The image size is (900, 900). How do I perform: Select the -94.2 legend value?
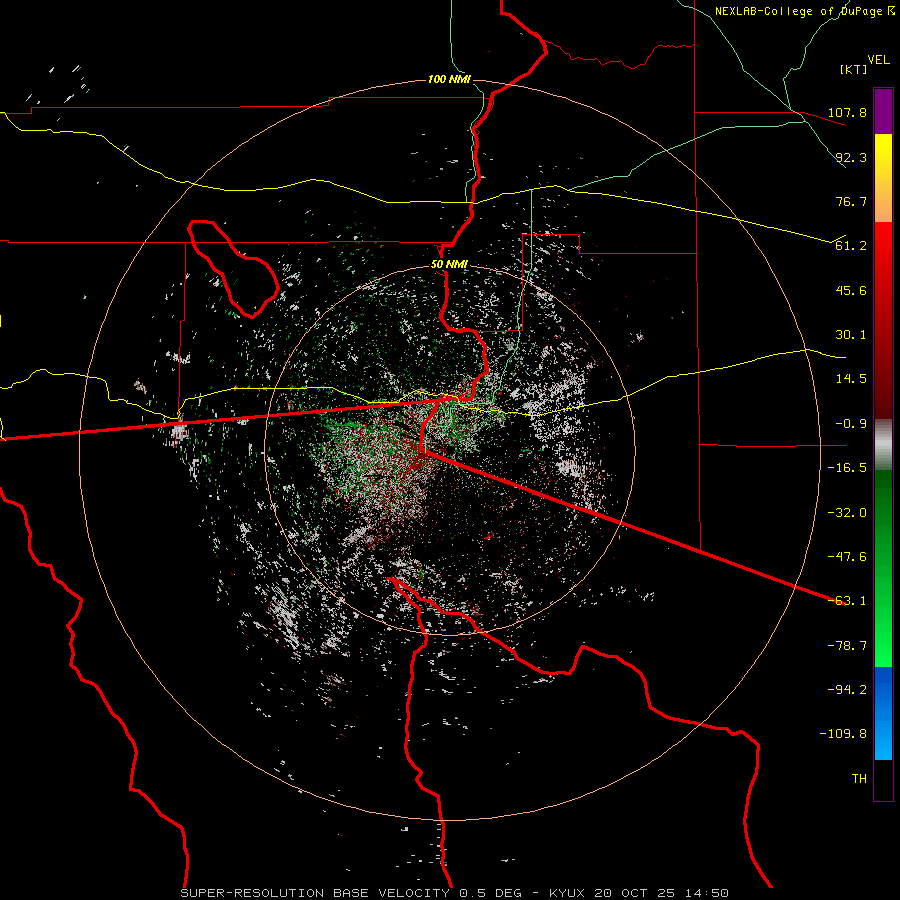click(847, 689)
